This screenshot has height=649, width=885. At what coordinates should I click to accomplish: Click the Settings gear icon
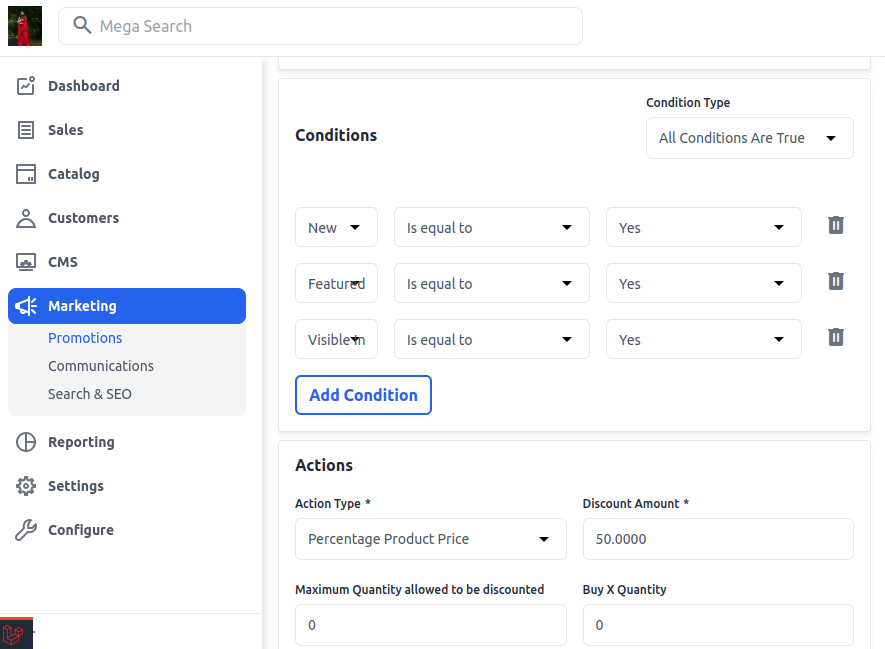tap(25, 486)
